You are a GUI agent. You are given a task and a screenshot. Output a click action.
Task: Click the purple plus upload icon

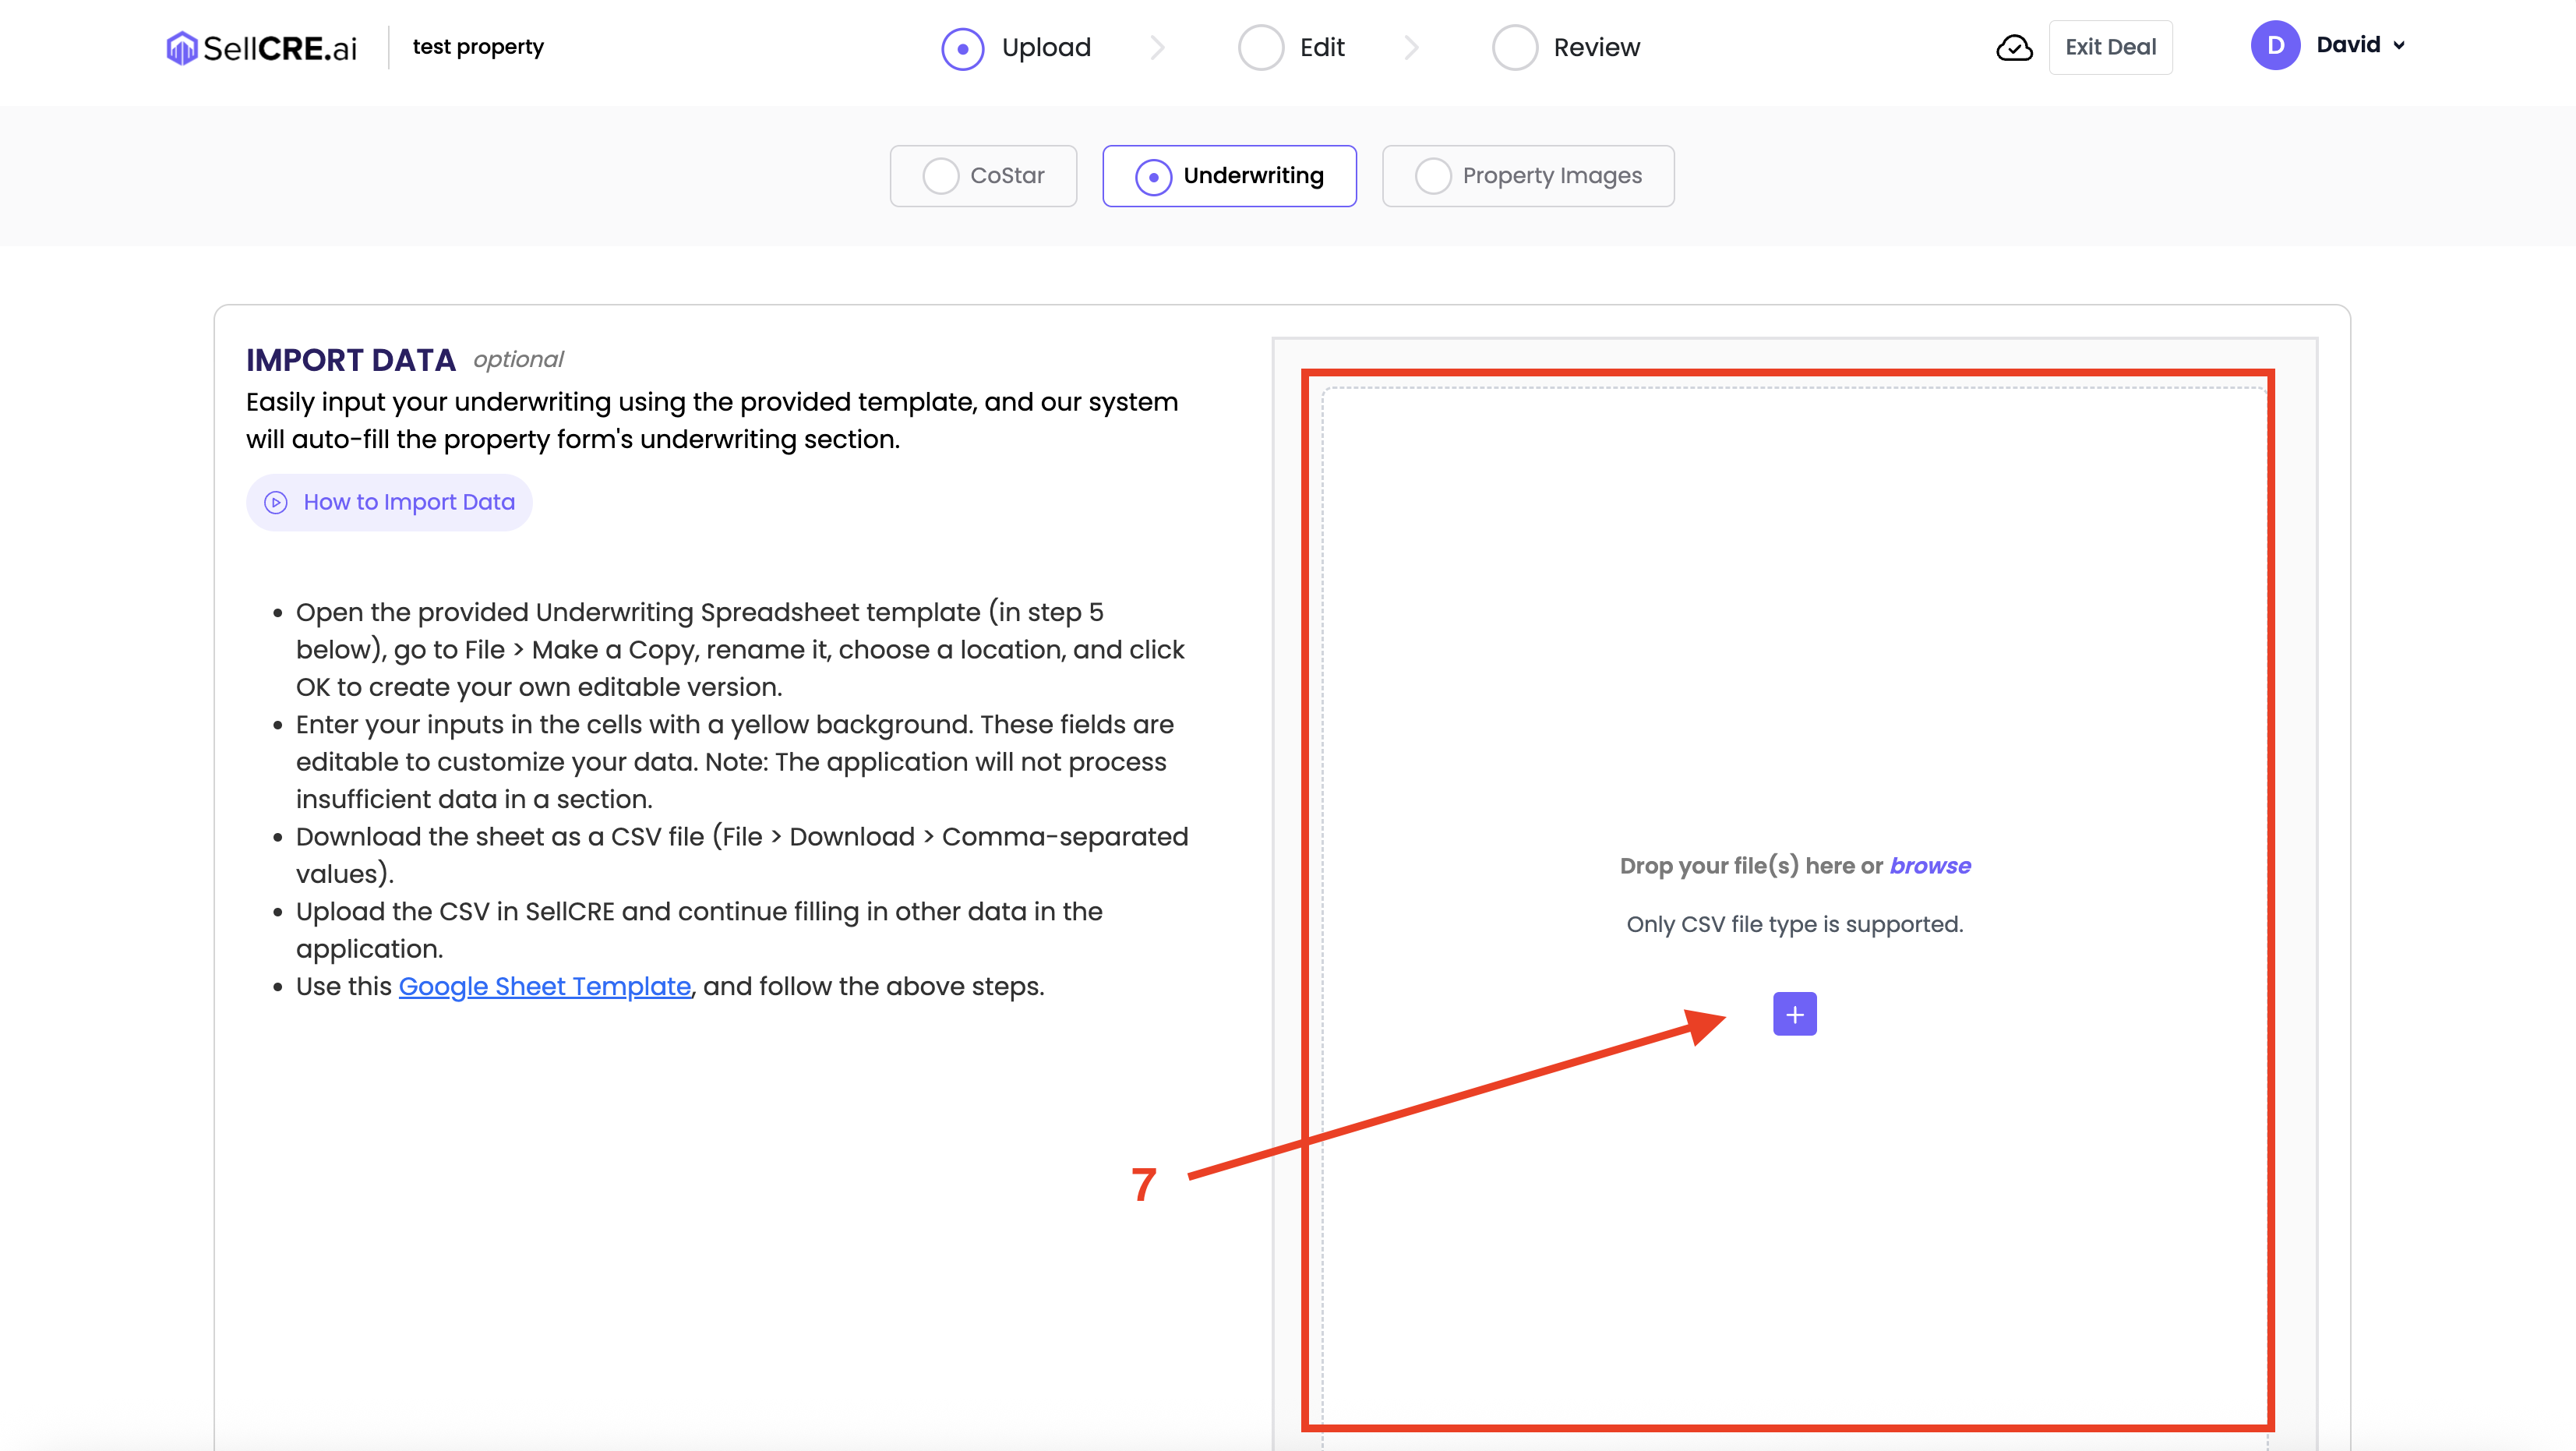tap(1794, 1014)
